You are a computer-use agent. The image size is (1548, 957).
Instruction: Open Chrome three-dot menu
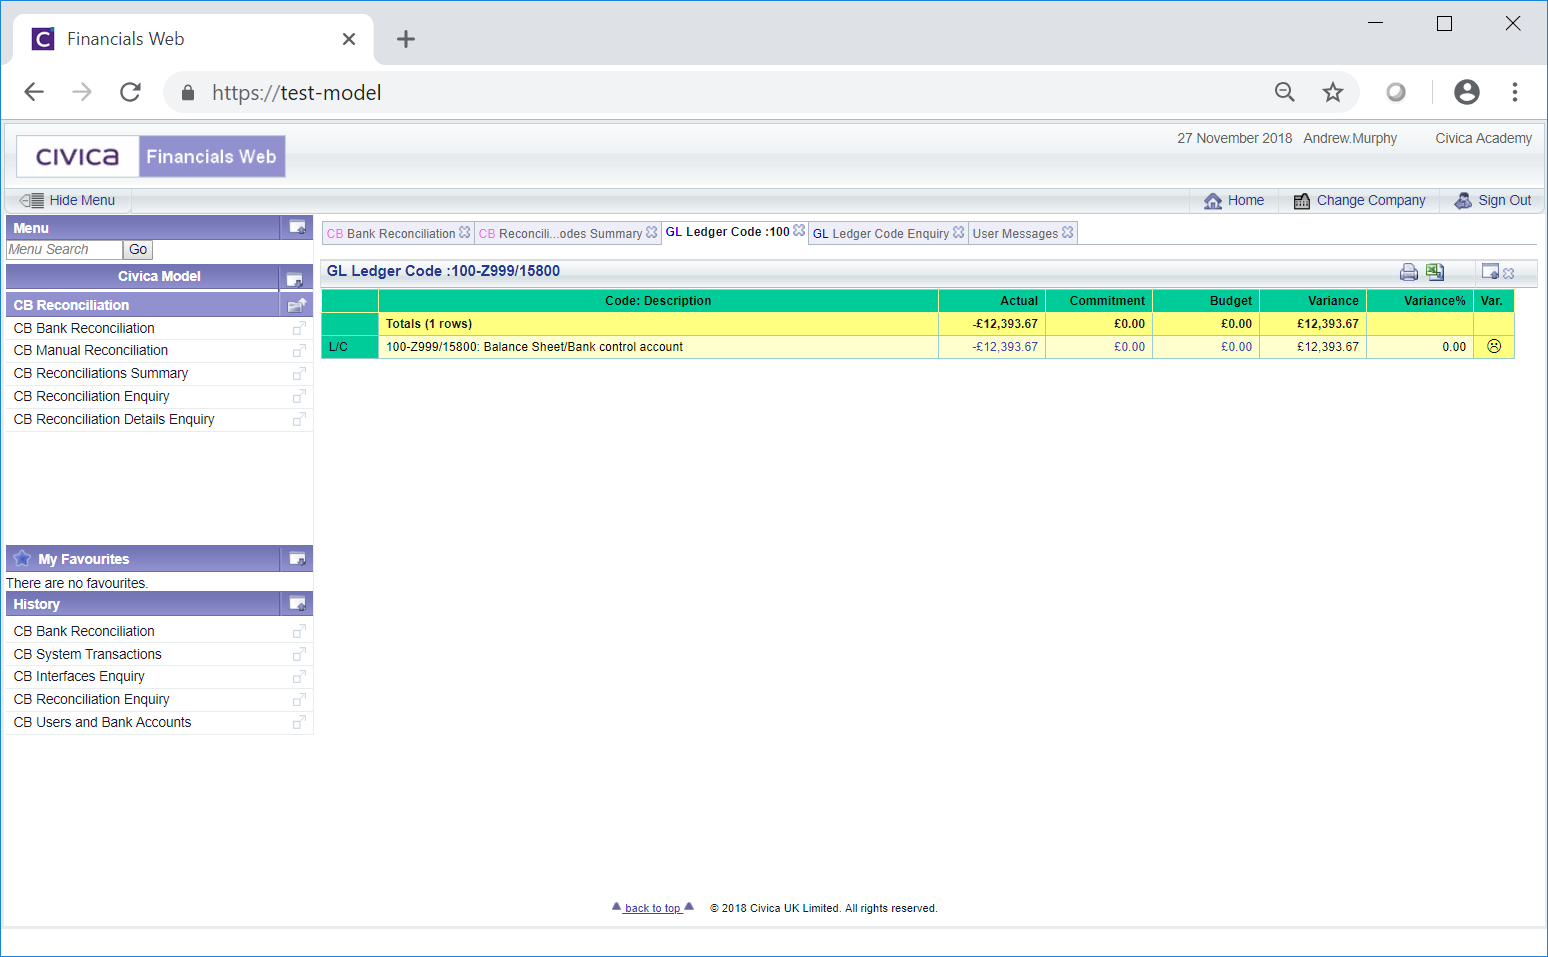pyautogui.click(x=1515, y=92)
